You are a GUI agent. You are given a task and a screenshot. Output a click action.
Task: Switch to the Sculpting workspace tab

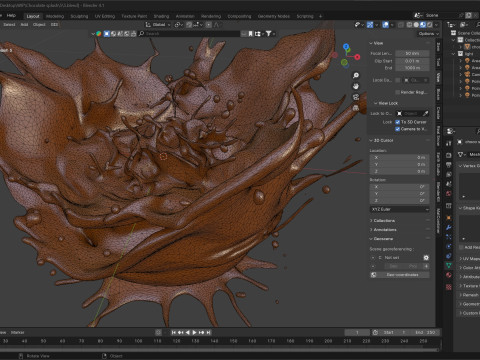coord(79,16)
